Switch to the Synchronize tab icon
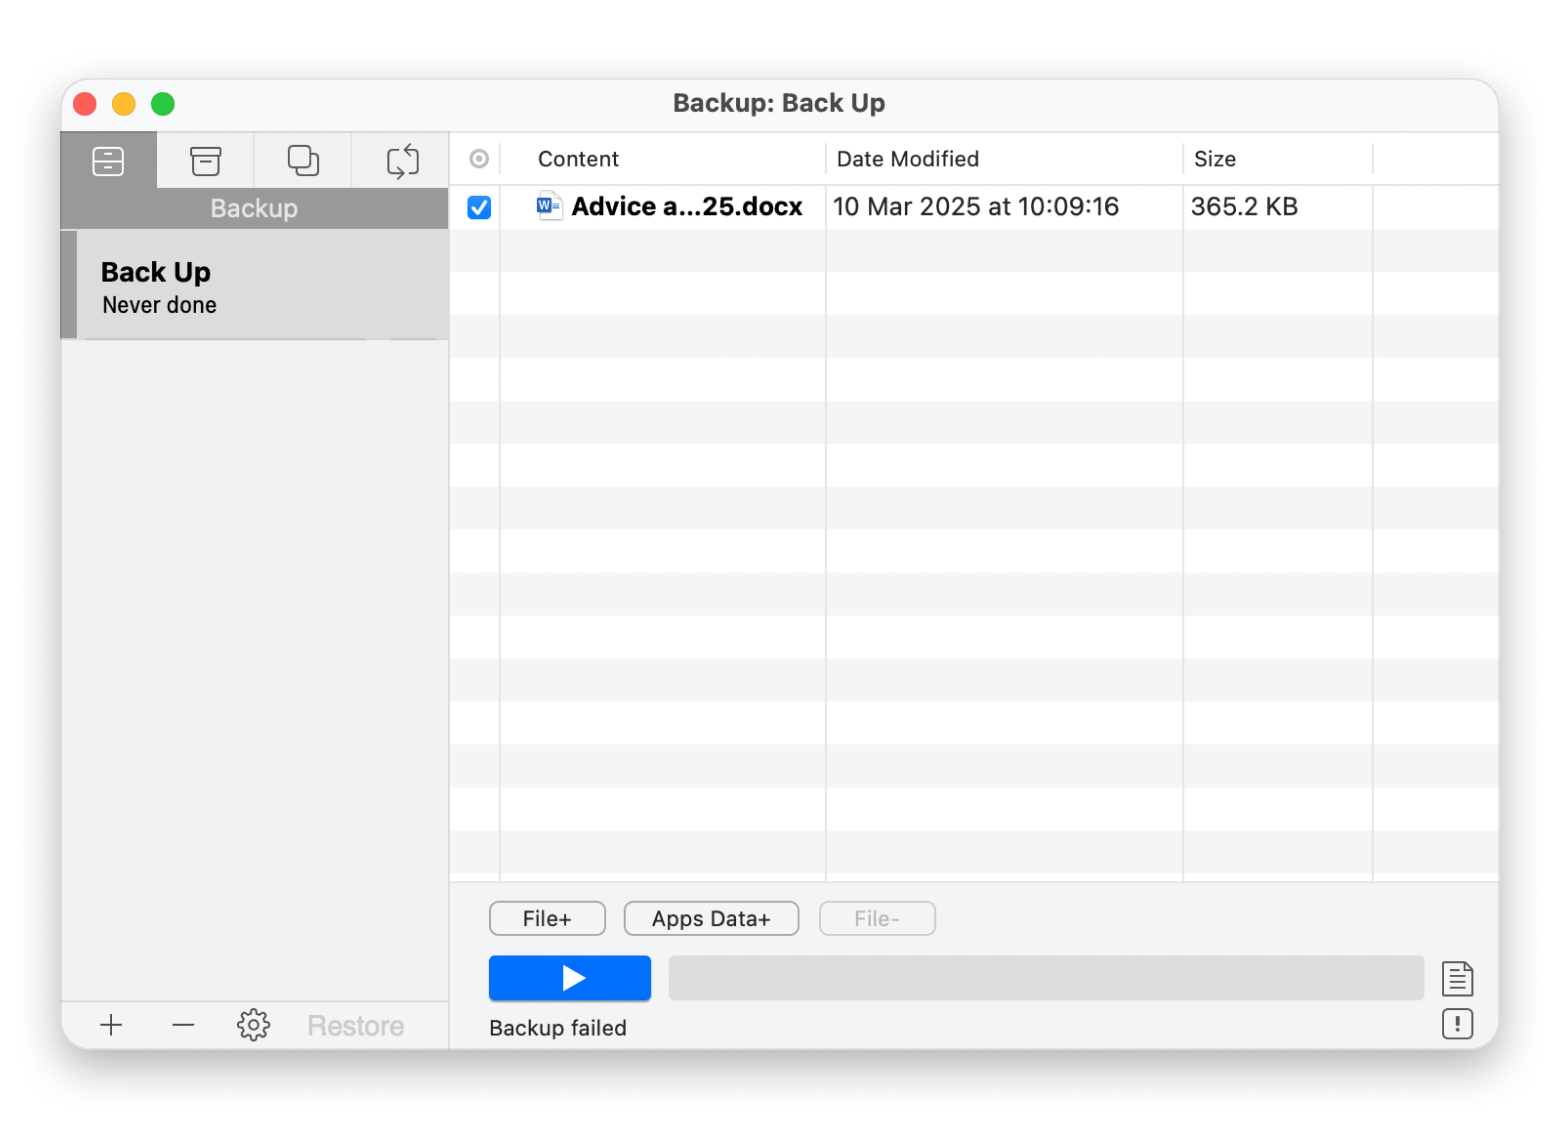This screenshot has width=1560, height=1130. 402,161
